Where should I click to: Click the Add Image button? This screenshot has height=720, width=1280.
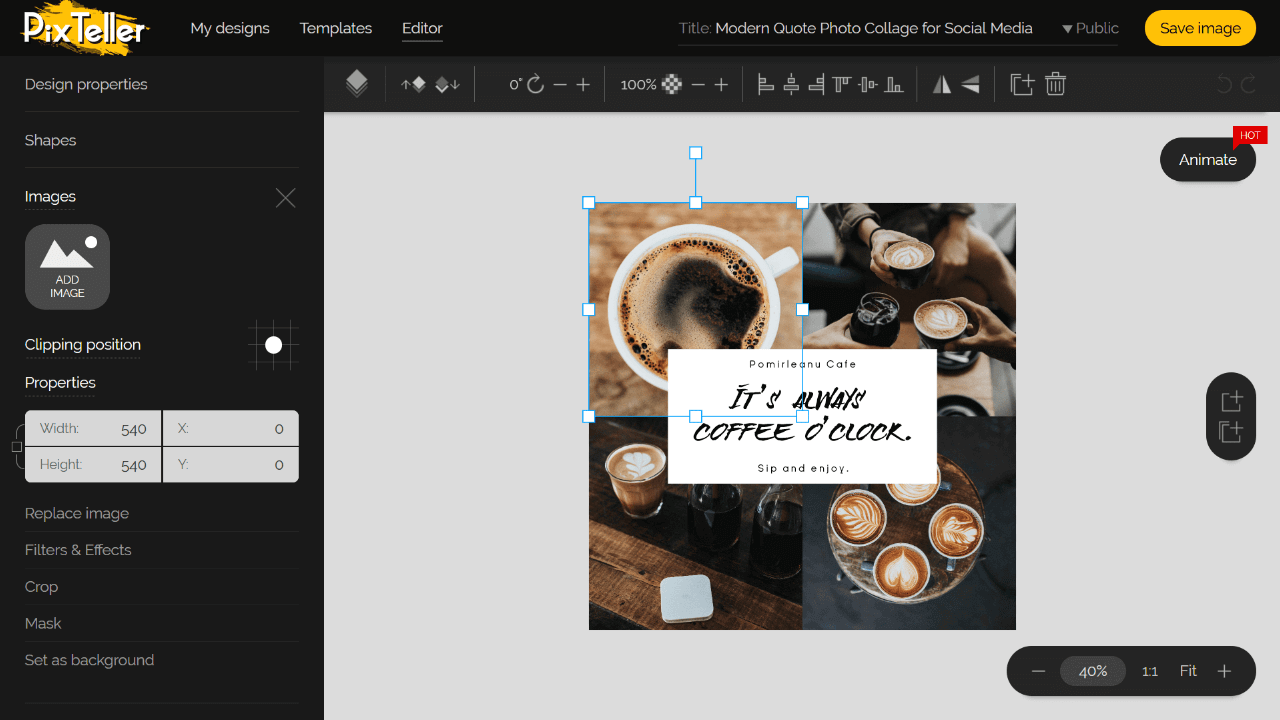tap(67, 267)
